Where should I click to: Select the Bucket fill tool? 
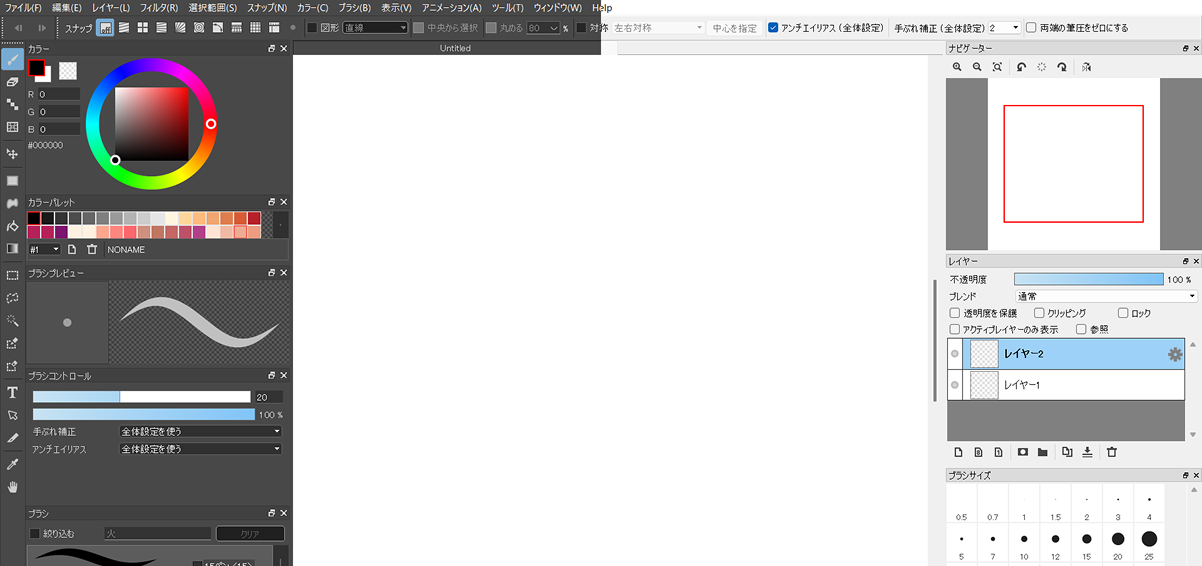(x=12, y=226)
